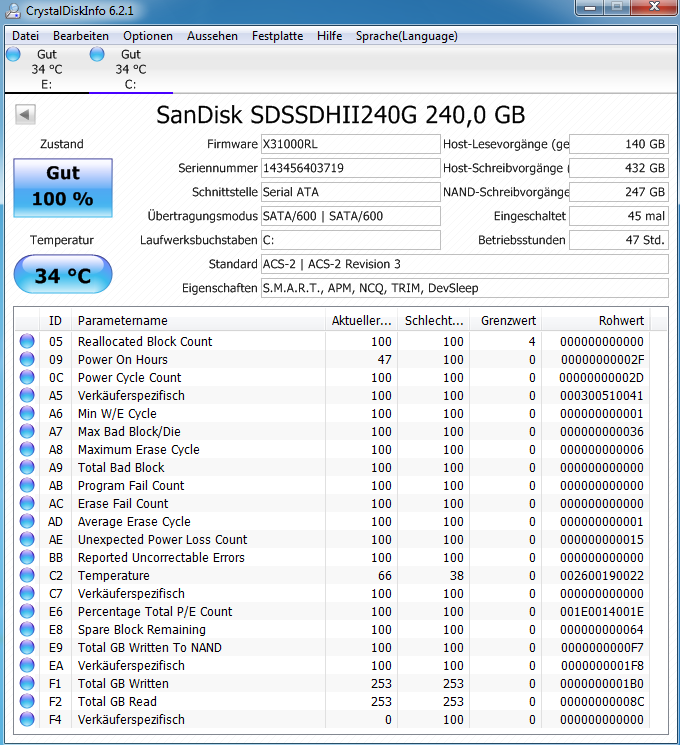Click status icon for Max Bad Block/Die
680x745 pixels.
click(x=27, y=431)
